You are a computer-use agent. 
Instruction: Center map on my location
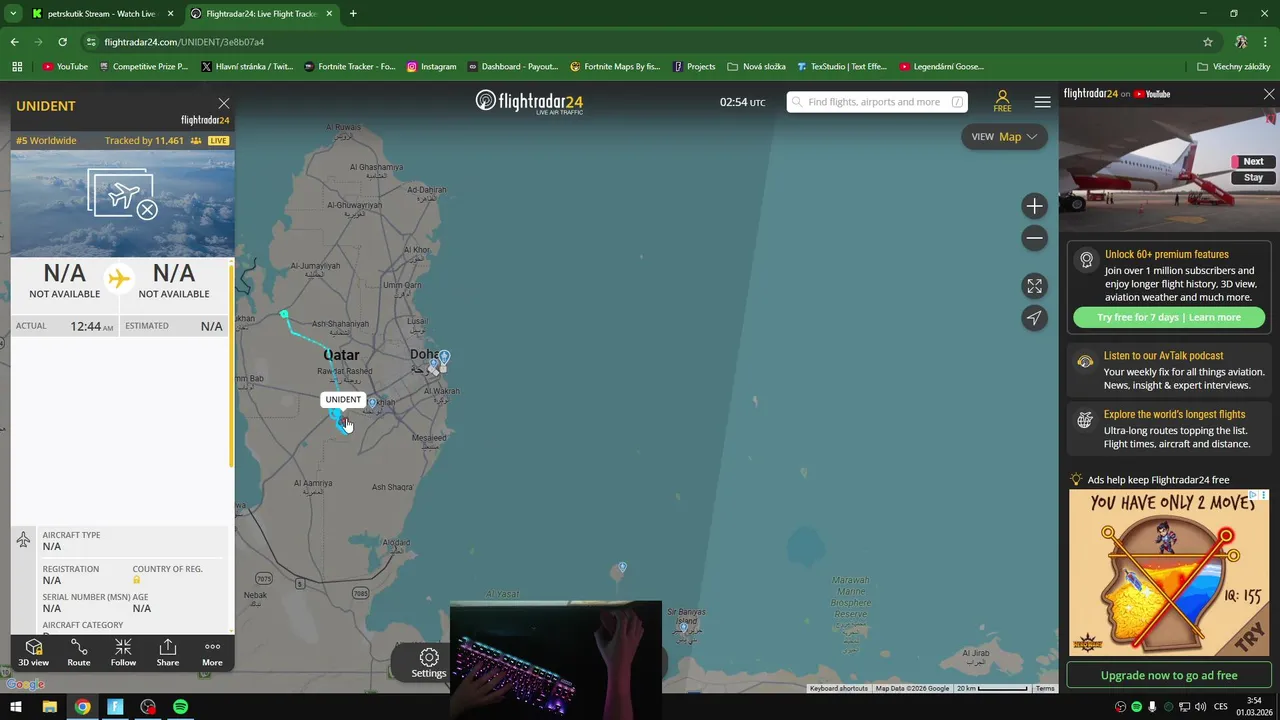(1034, 318)
